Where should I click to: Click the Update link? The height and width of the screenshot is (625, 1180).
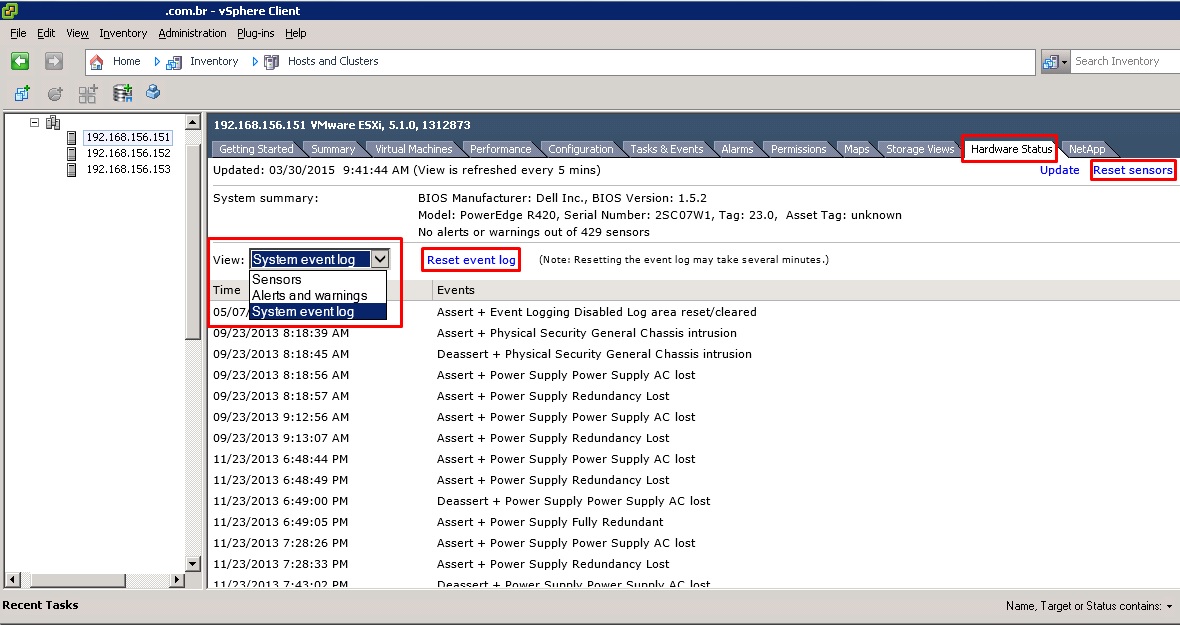[x=1059, y=170]
